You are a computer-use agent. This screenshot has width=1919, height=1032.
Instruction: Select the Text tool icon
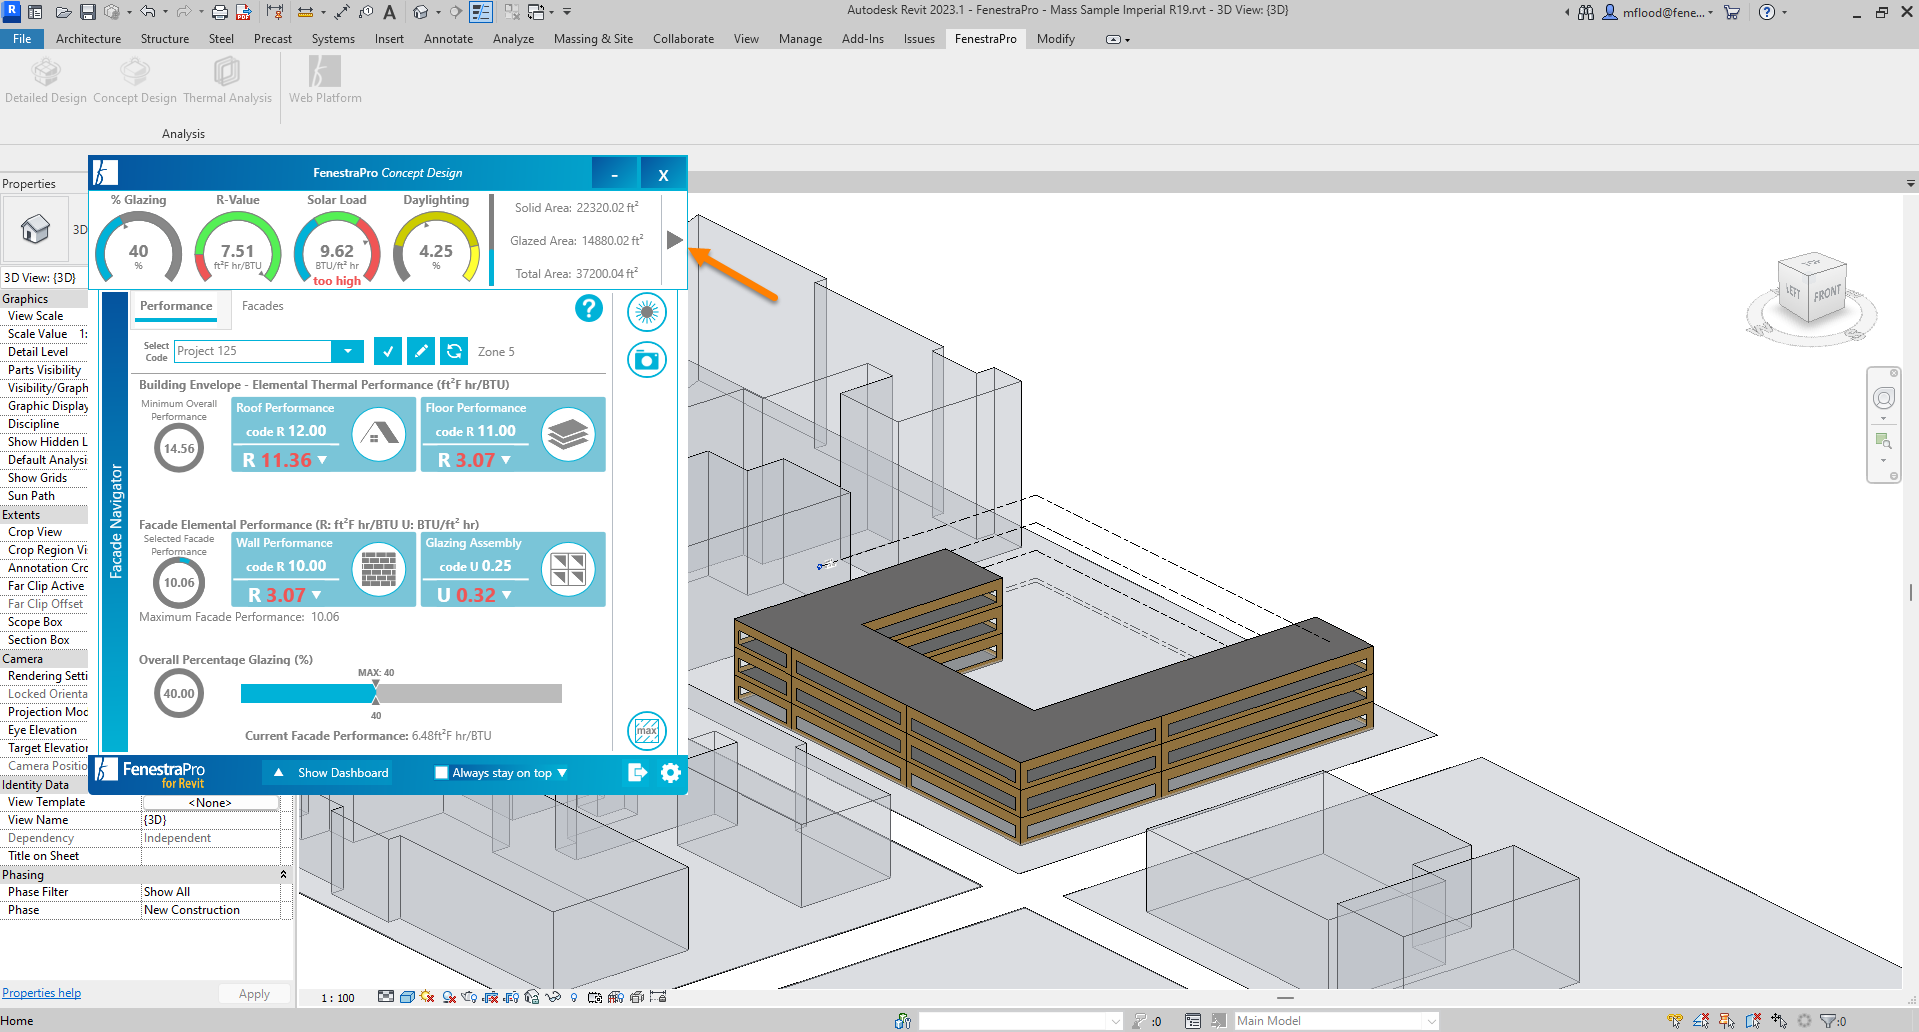389,12
